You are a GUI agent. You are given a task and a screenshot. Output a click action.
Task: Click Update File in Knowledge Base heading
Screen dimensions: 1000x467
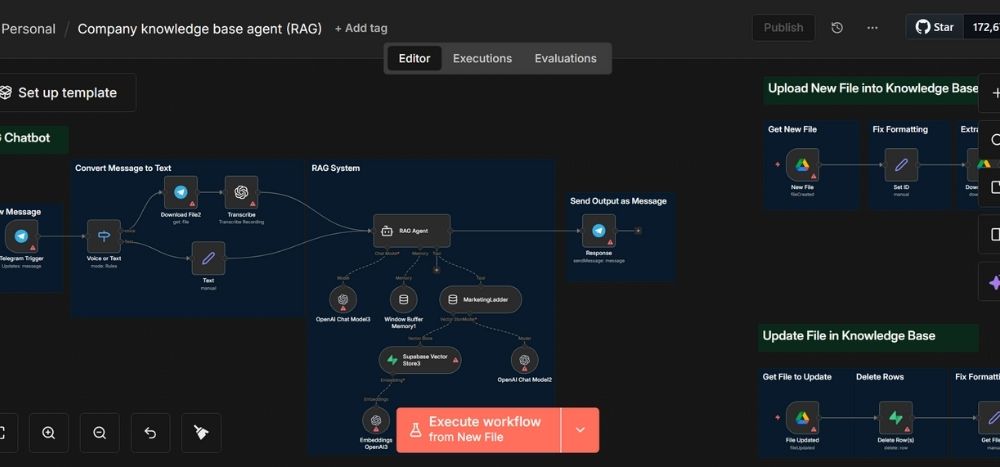(849, 336)
